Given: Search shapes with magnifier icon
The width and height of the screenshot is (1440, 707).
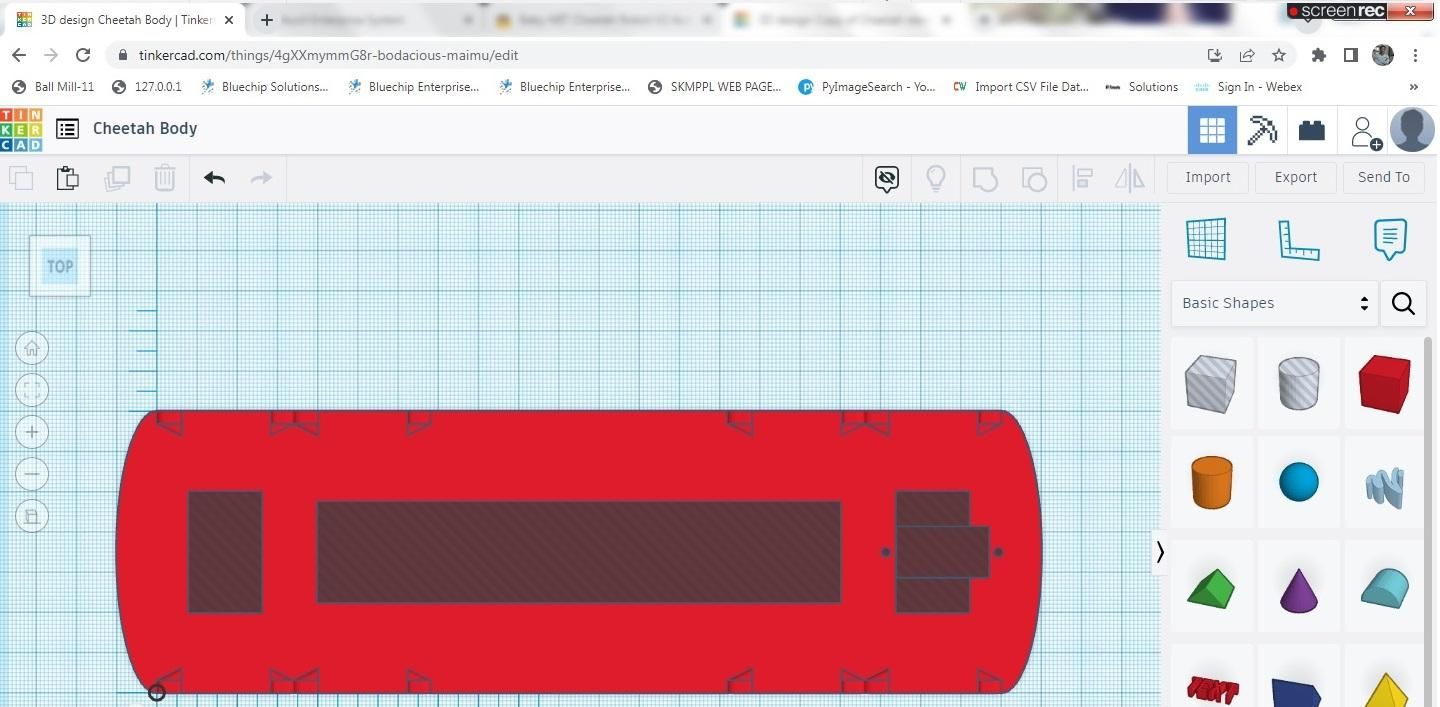Looking at the screenshot, I should [x=1403, y=303].
